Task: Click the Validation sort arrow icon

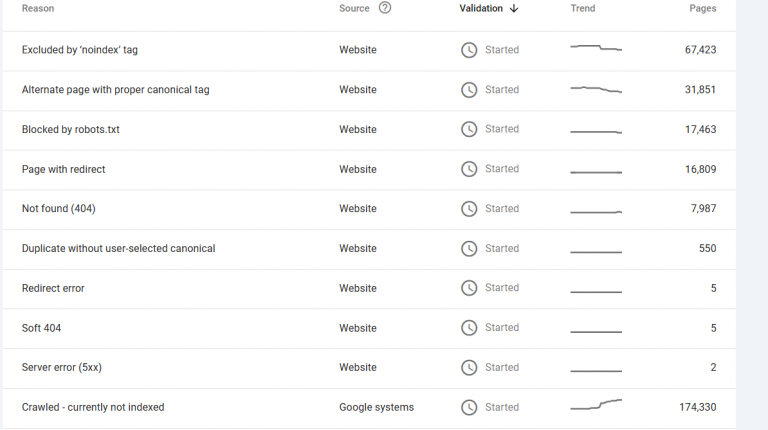Action: pos(514,8)
